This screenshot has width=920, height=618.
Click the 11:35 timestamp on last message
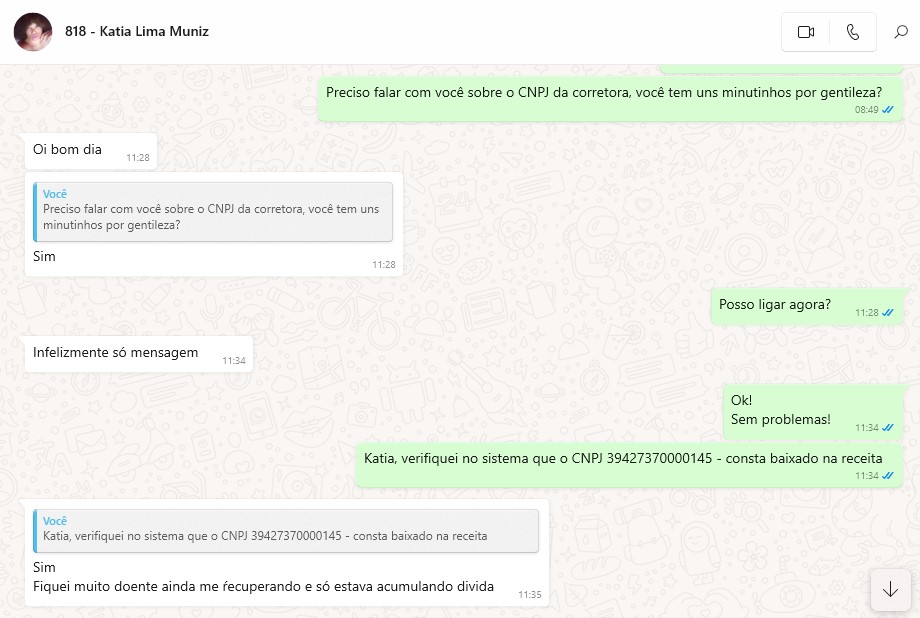tap(529, 595)
